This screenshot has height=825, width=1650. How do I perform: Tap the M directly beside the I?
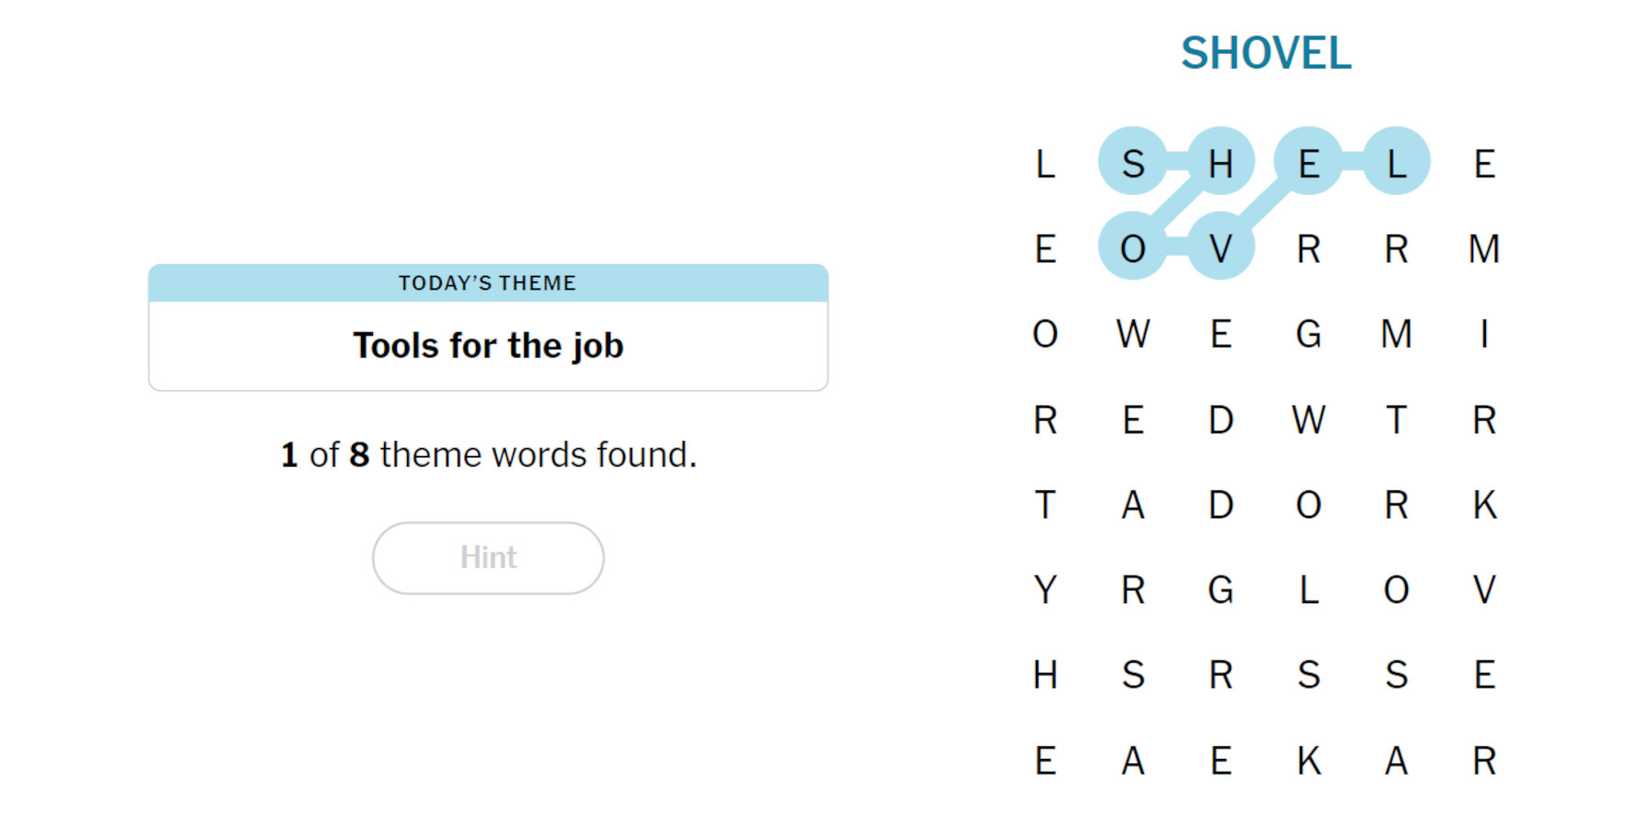pos(1396,334)
